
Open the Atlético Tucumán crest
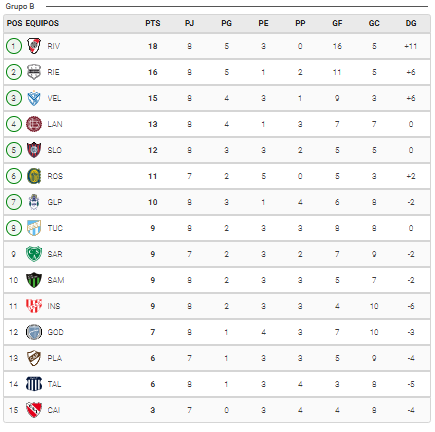point(34,228)
